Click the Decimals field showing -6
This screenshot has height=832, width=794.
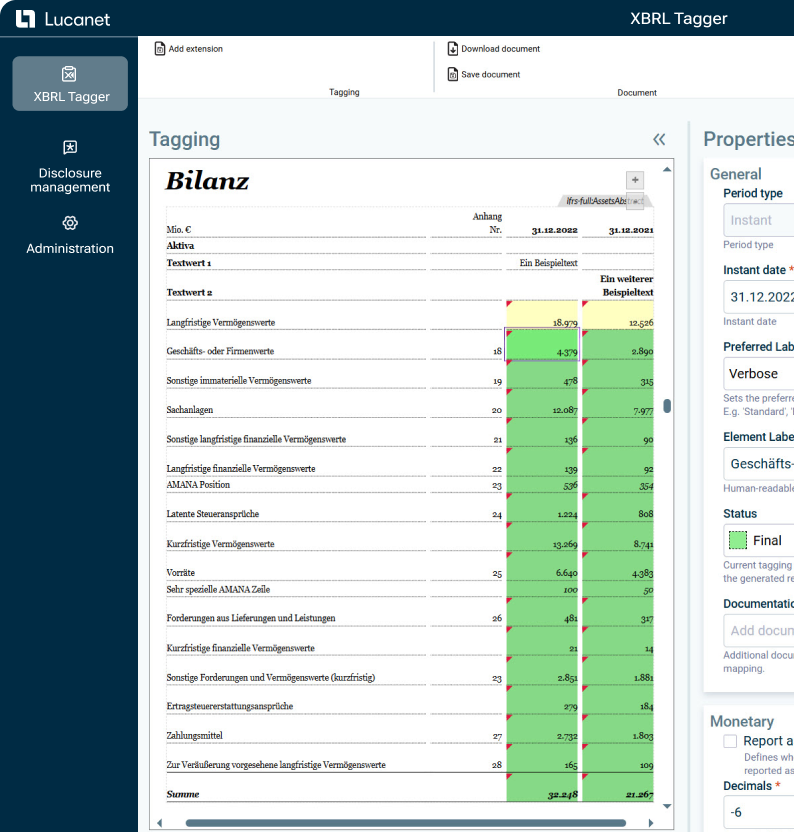click(760, 812)
